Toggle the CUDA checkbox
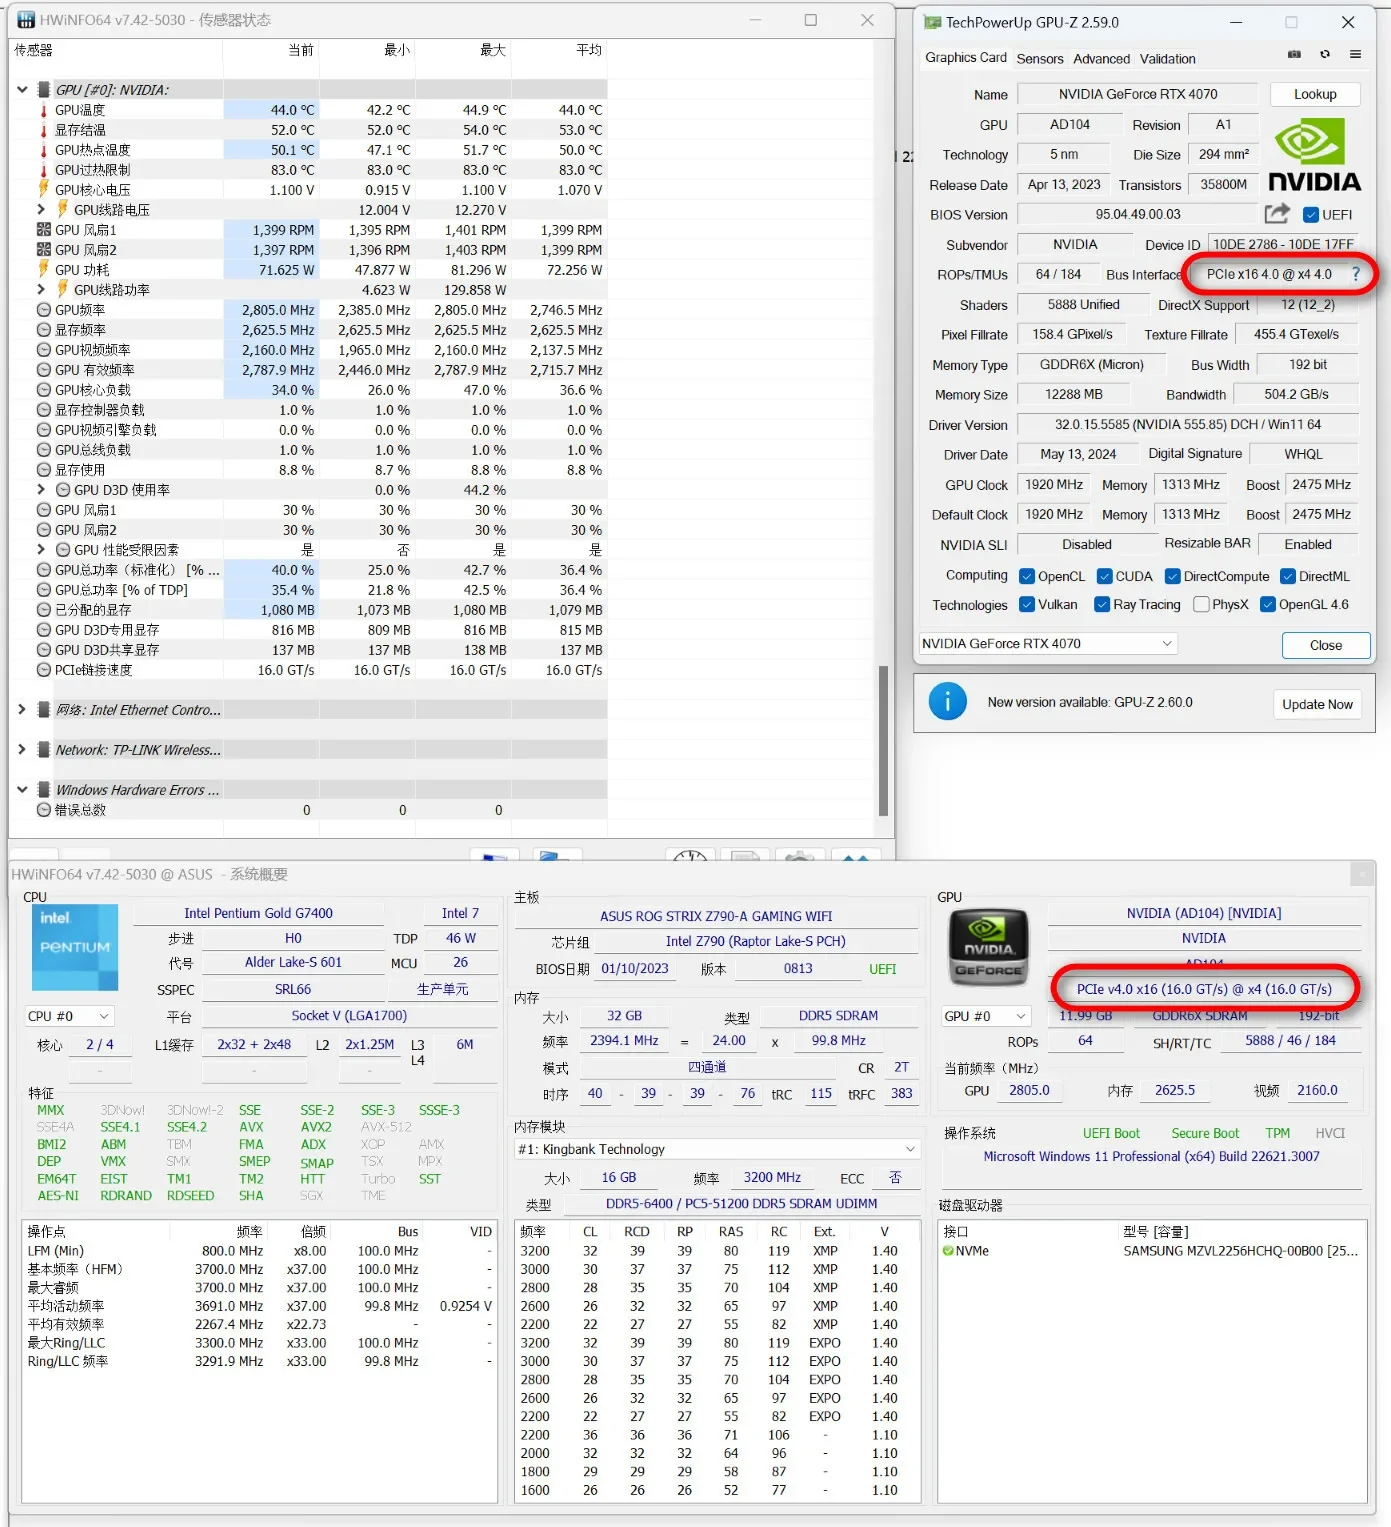The height and width of the screenshot is (1527, 1391). coord(1104,576)
